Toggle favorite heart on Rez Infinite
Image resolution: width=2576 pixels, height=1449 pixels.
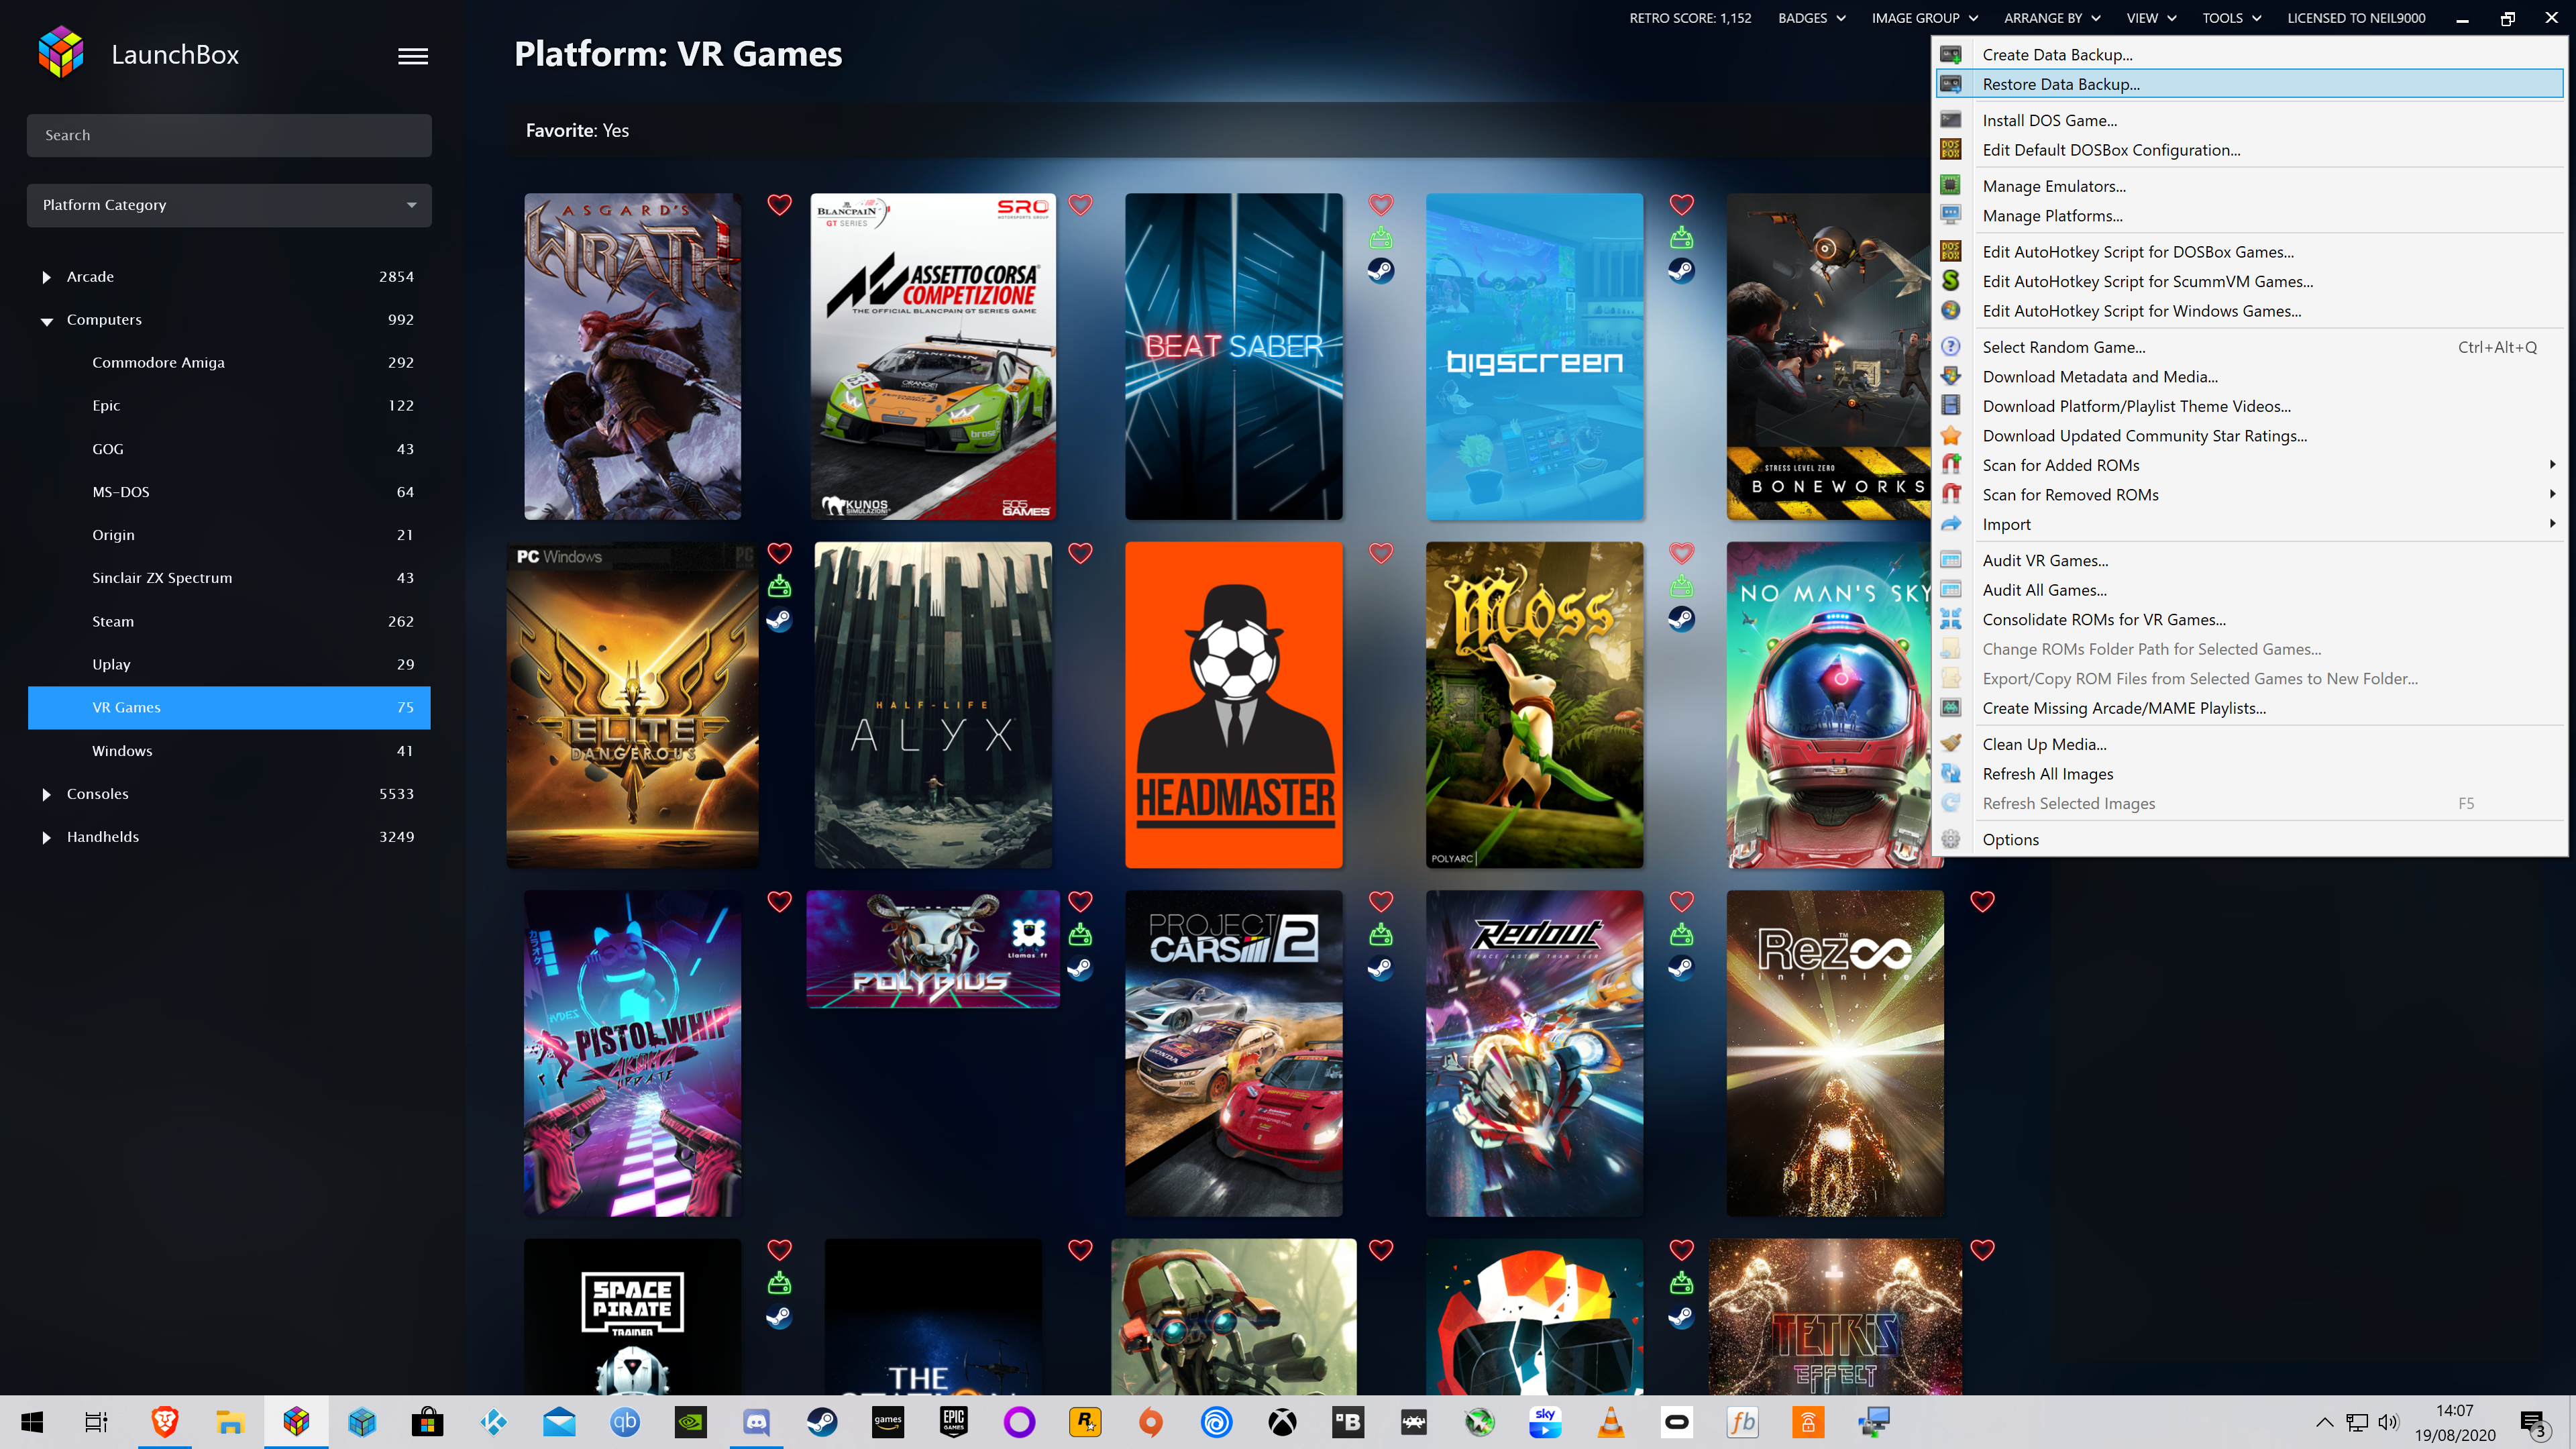click(x=1982, y=901)
